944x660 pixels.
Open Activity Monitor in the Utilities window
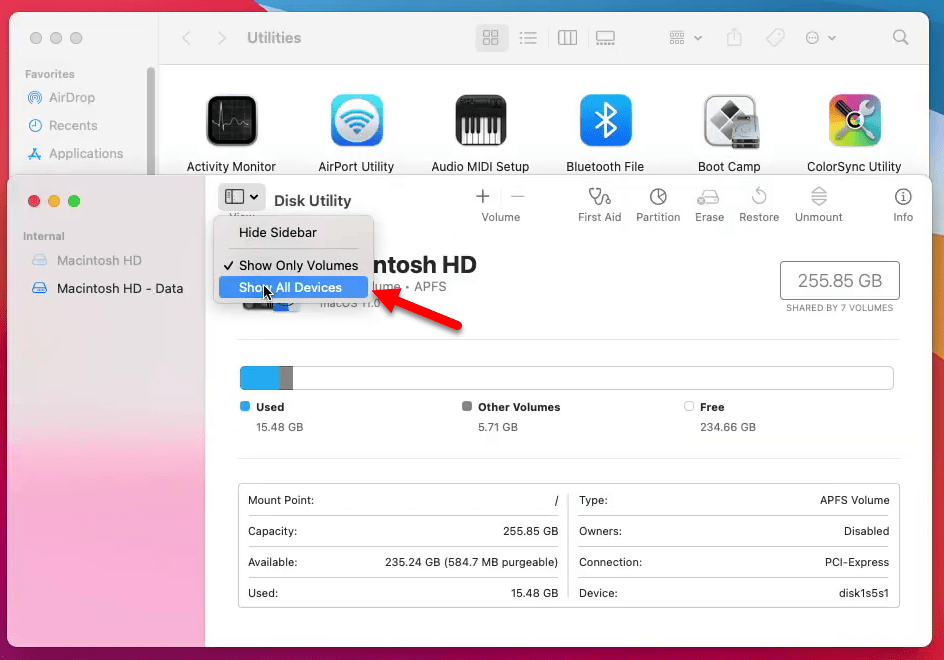[x=232, y=120]
